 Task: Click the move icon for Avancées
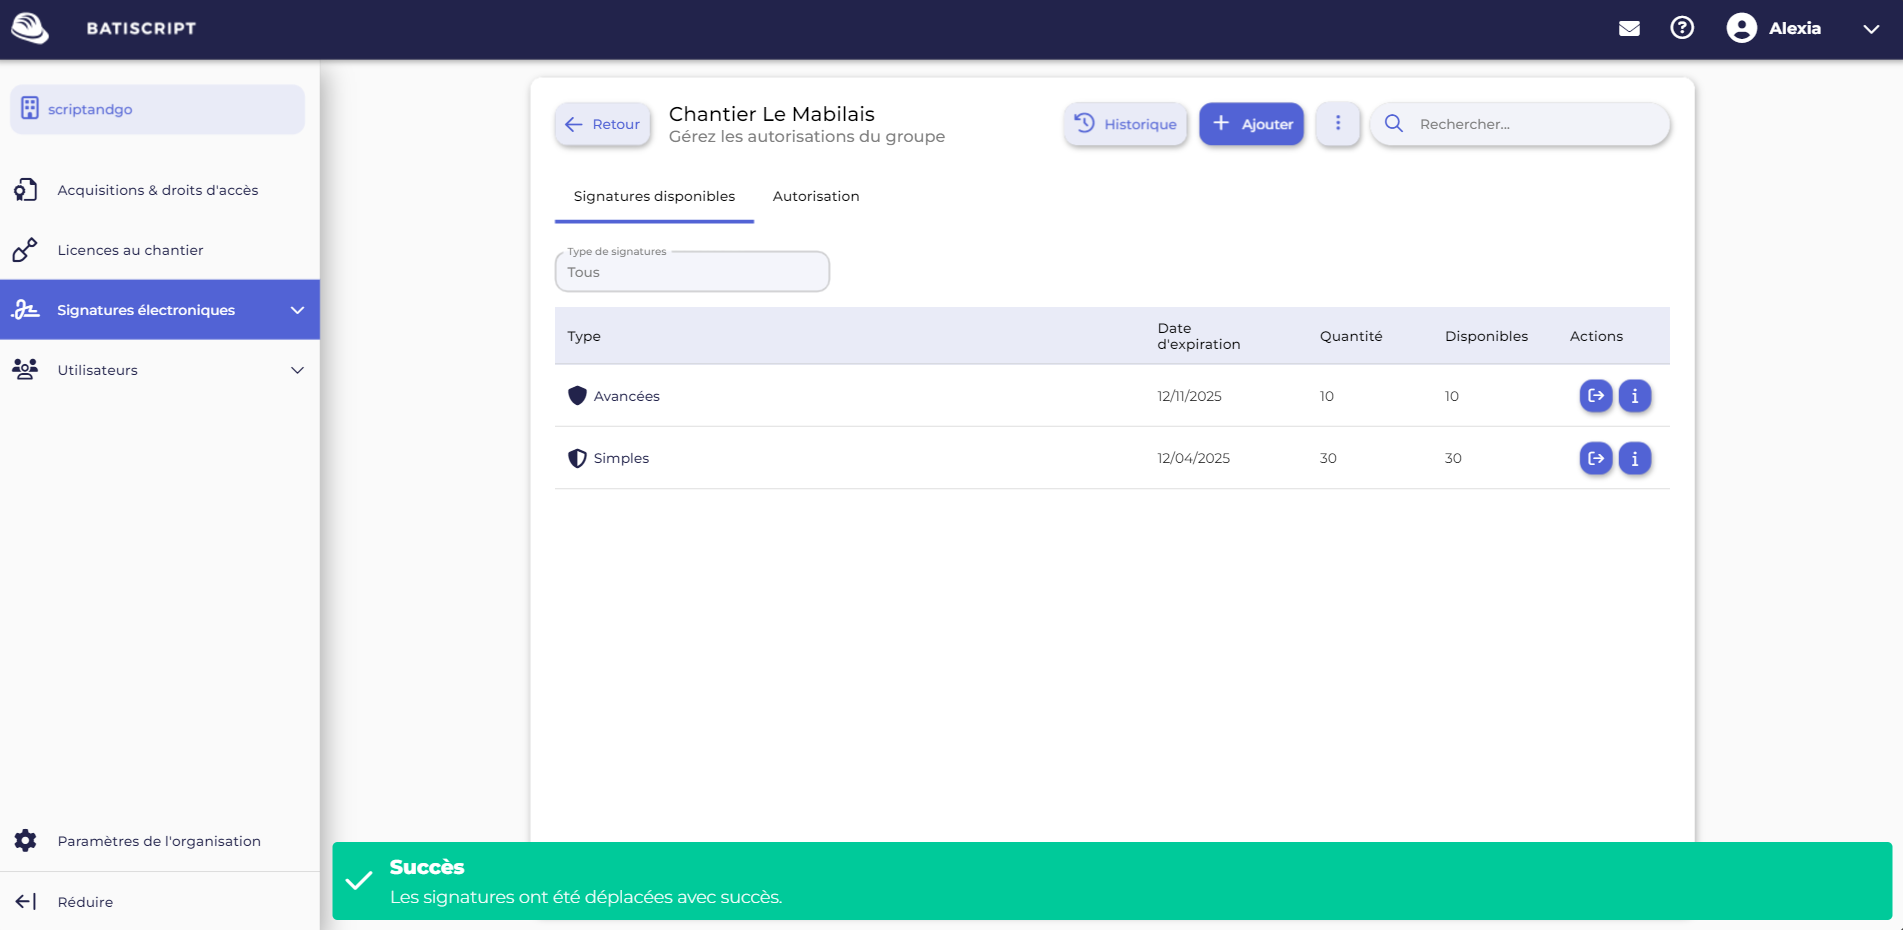[1596, 396]
